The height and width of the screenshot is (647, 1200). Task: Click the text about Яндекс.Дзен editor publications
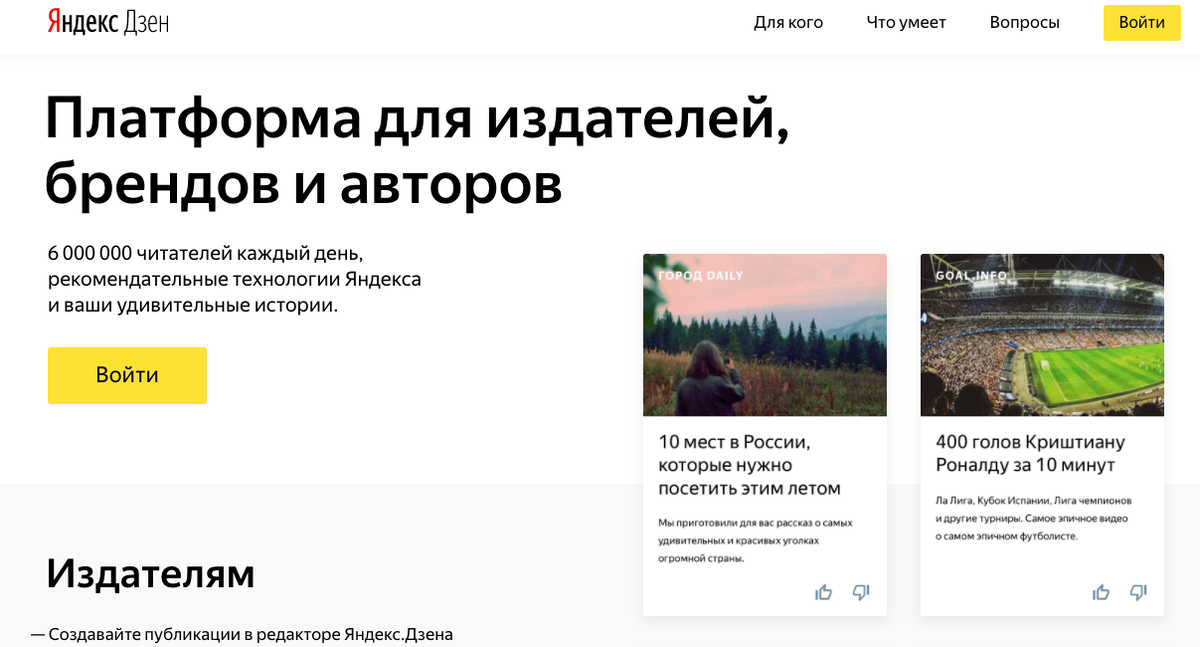[x=243, y=634]
